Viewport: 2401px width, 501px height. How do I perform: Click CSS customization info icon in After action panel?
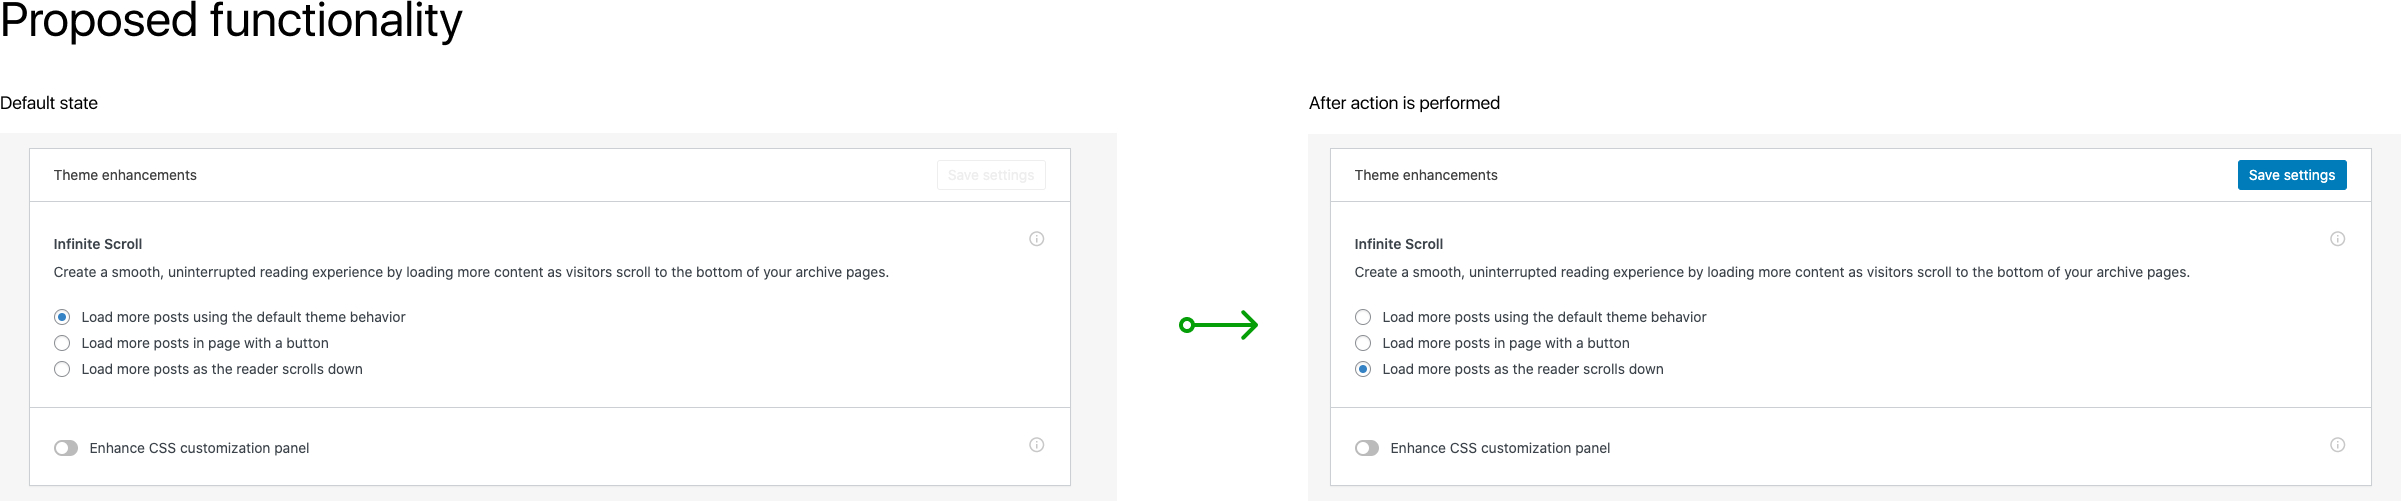(x=2337, y=445)
